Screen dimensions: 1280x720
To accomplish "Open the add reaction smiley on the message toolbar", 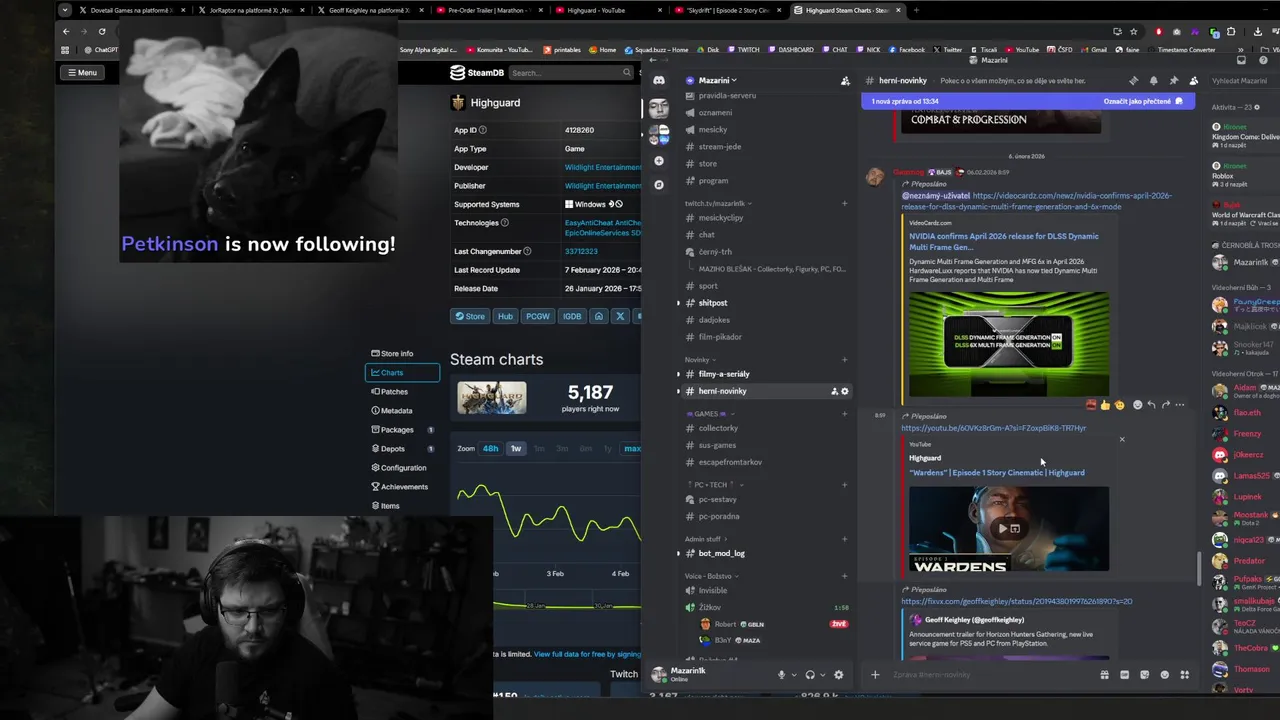I will pos(1137,405).
